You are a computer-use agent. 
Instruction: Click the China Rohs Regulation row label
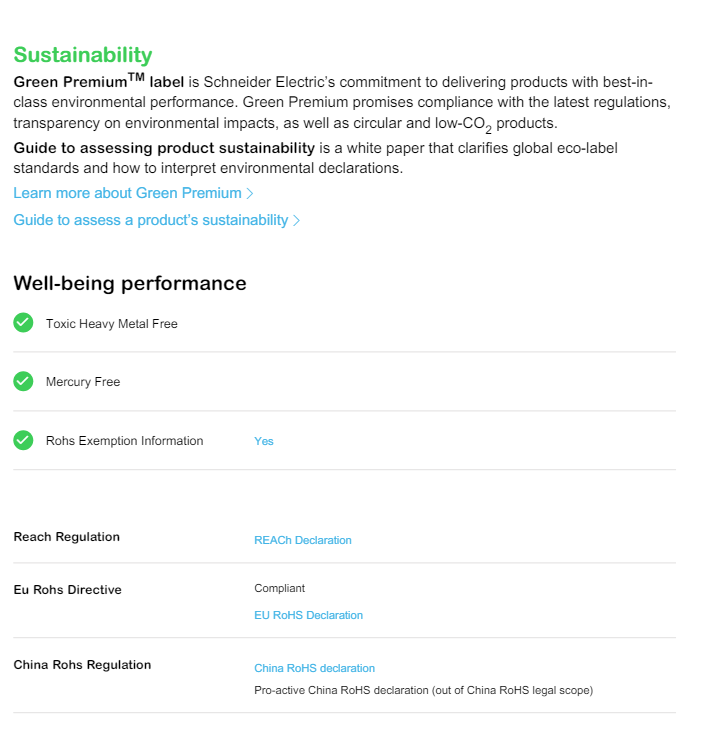82,665
